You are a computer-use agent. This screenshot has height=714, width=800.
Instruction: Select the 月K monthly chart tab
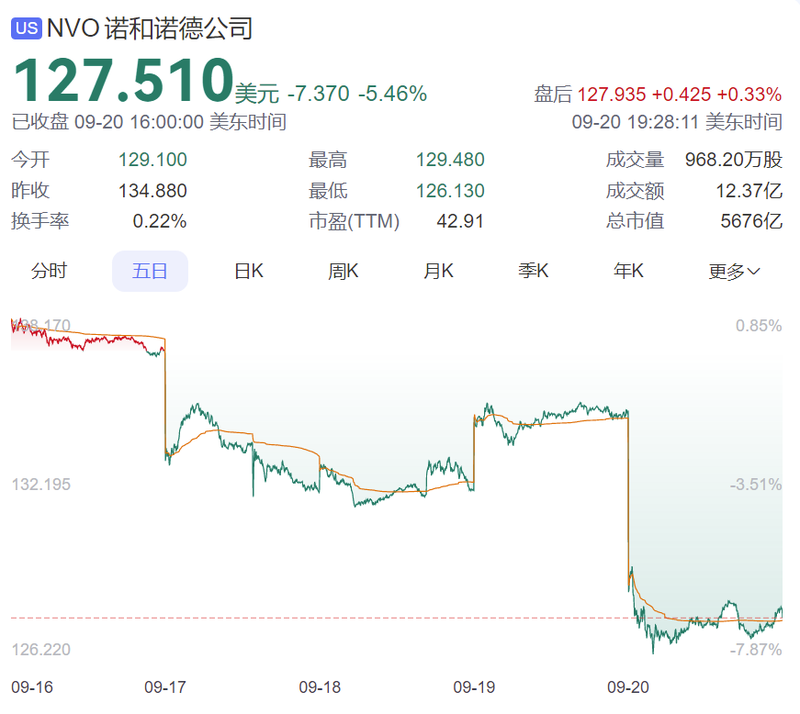point(438,271)
